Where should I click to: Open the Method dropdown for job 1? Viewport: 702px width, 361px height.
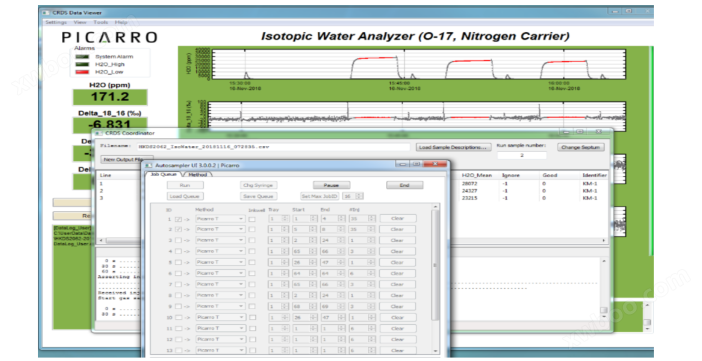coord(220,219)
